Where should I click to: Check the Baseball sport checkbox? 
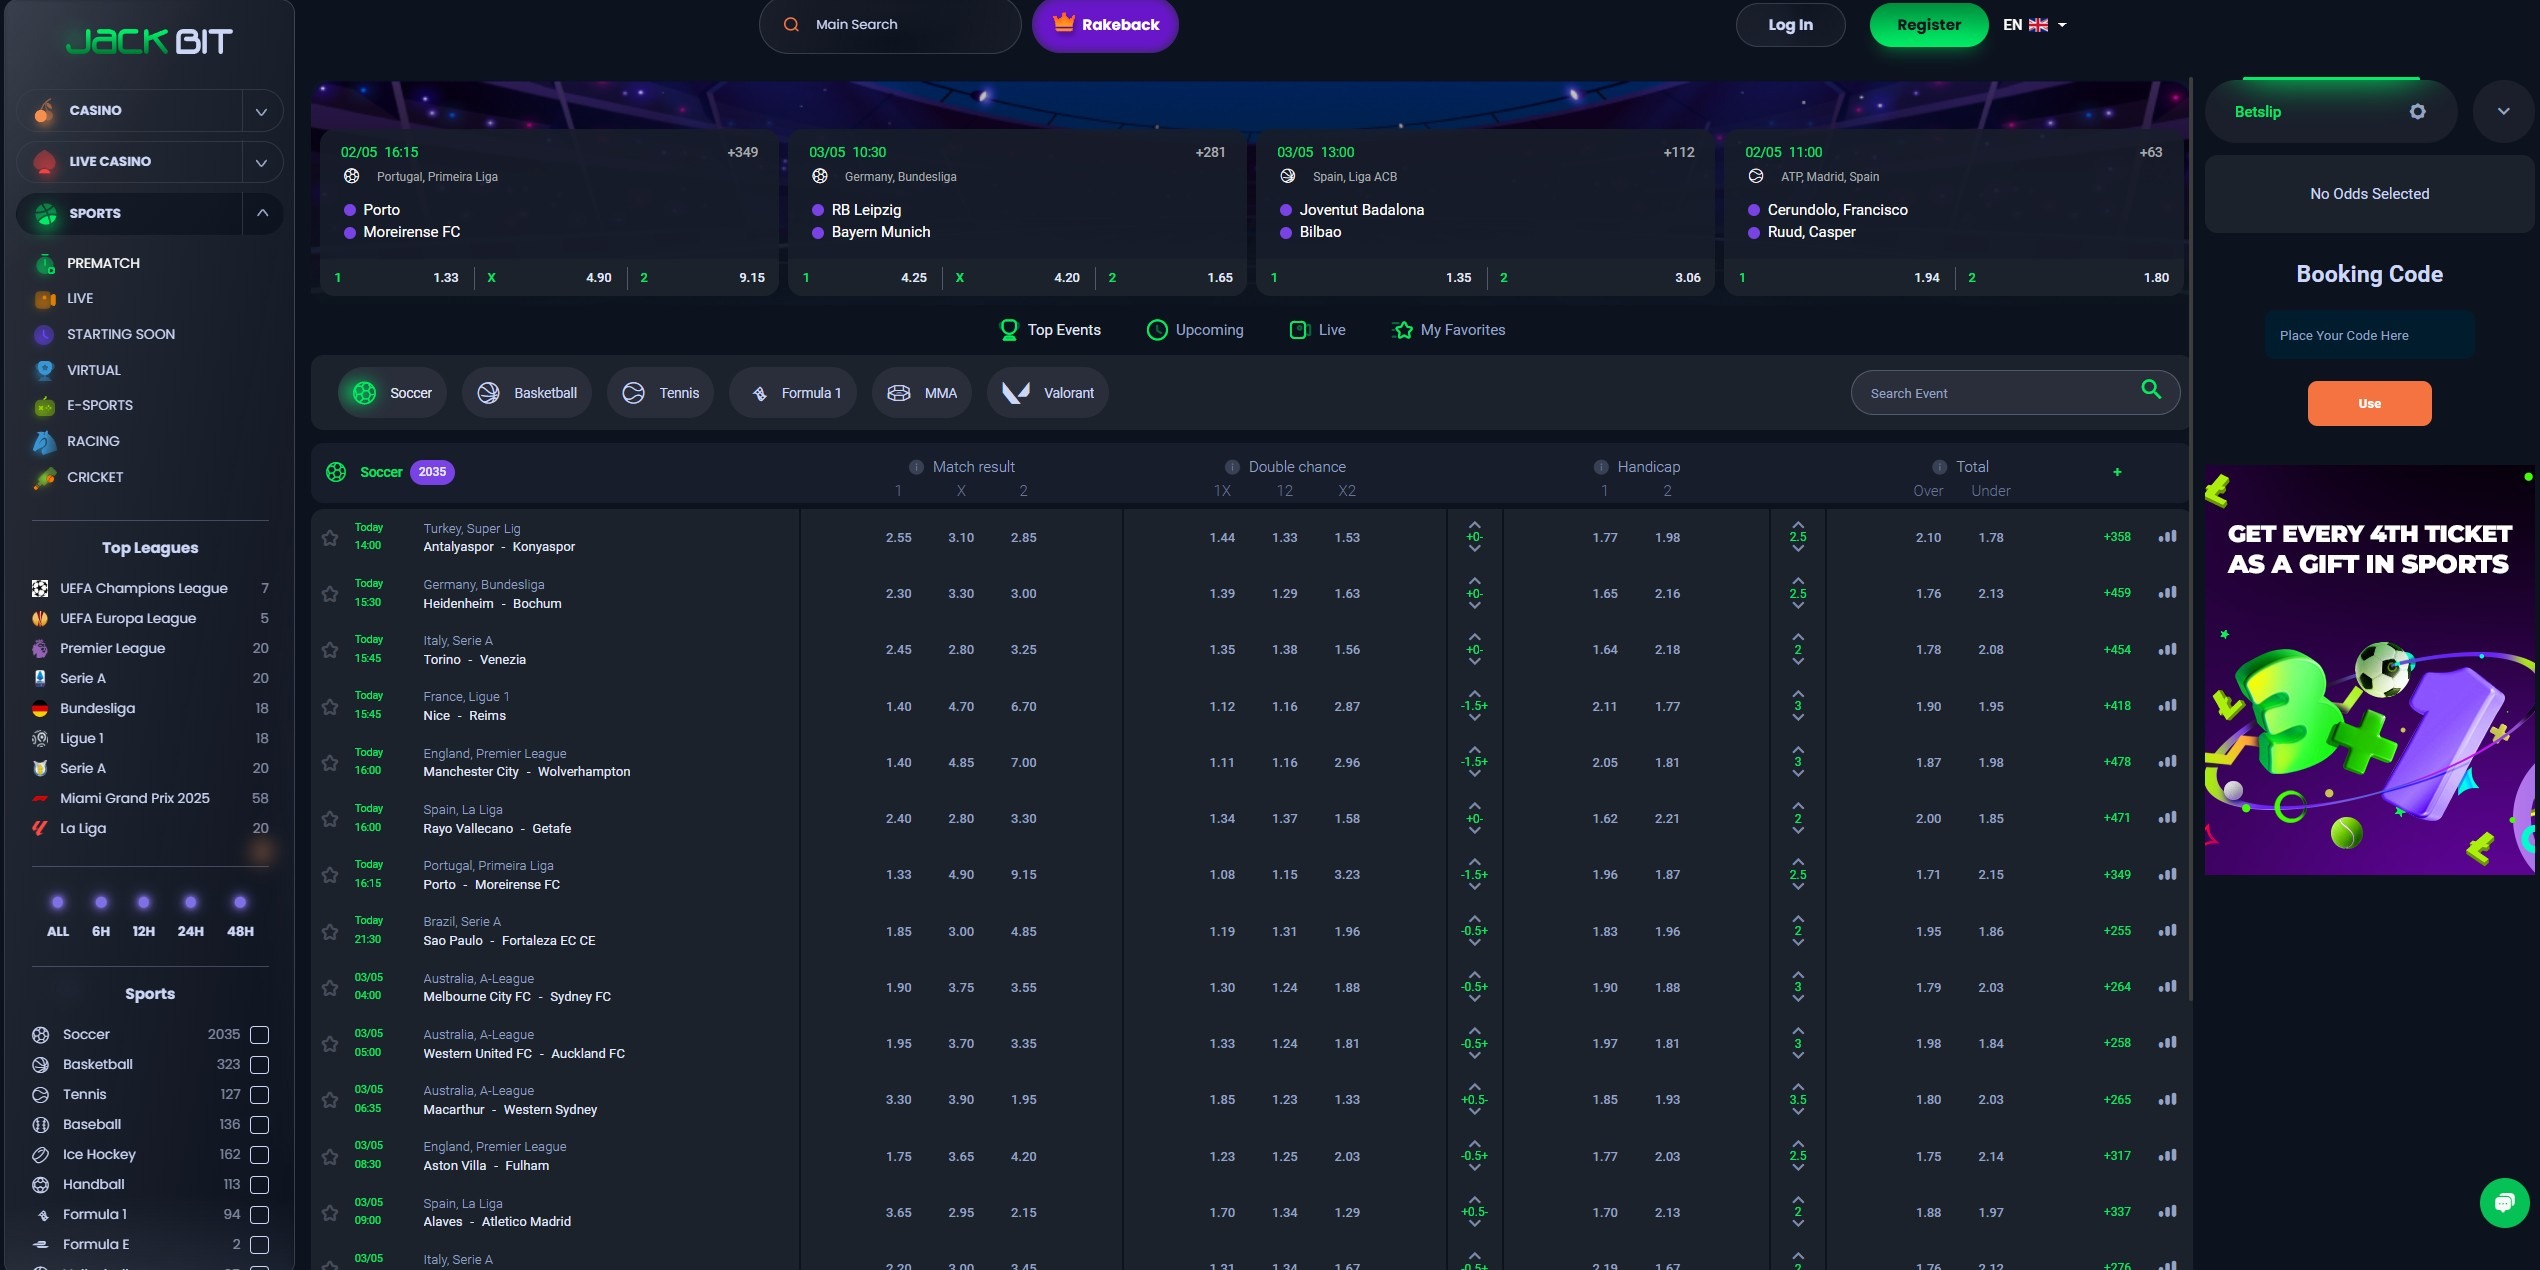[x=260, y=1125]
